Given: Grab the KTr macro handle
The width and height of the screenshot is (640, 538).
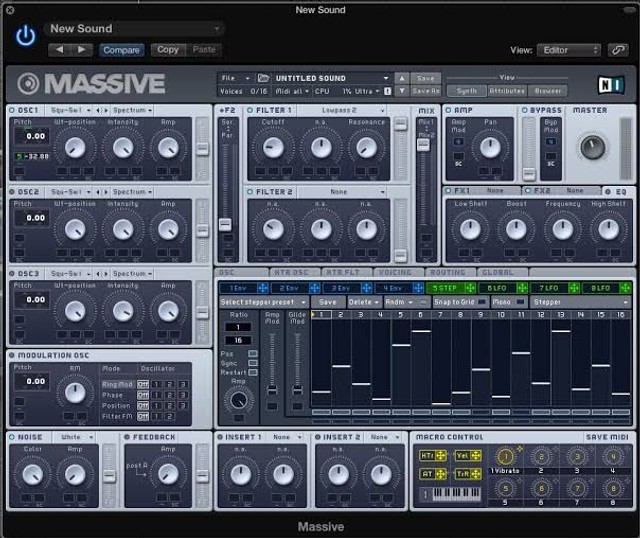Looking at the screenshot, I should 441,456.
